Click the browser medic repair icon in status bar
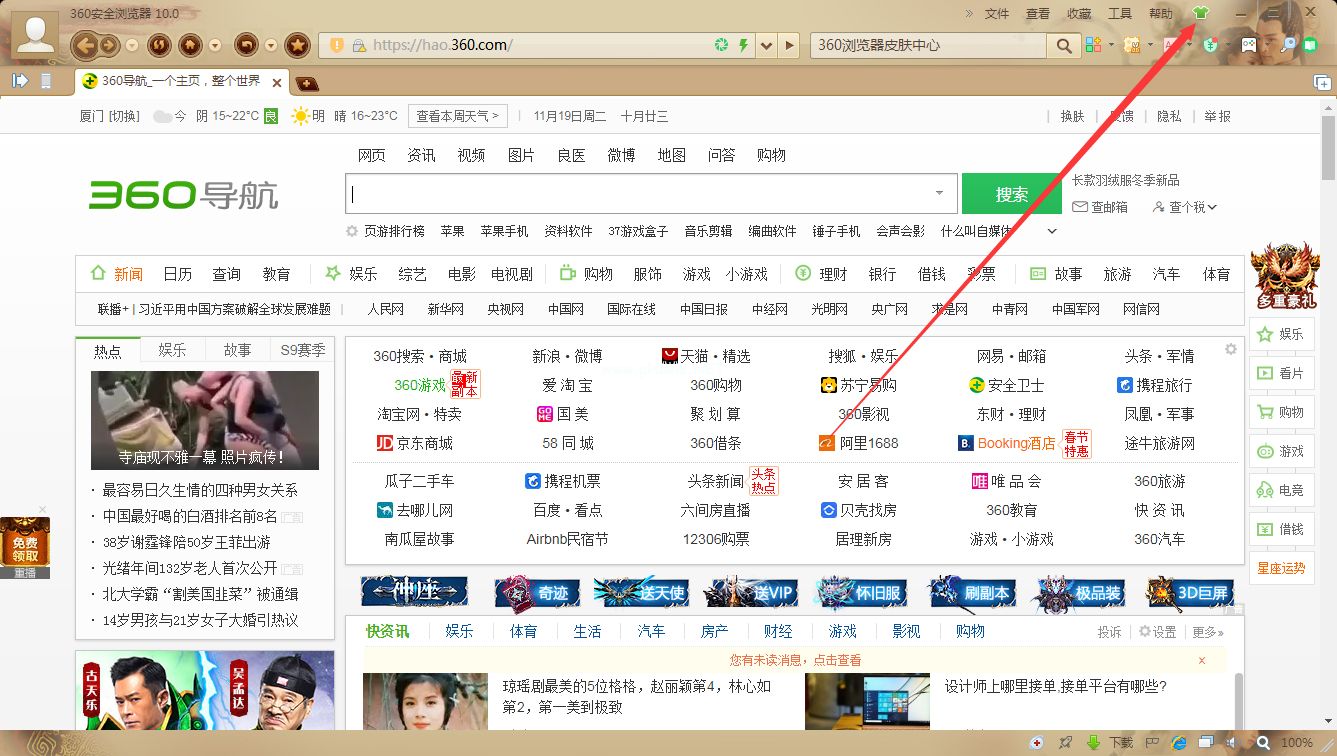Viewport: 1337px width, 756px height. [x=1037, y=744]
